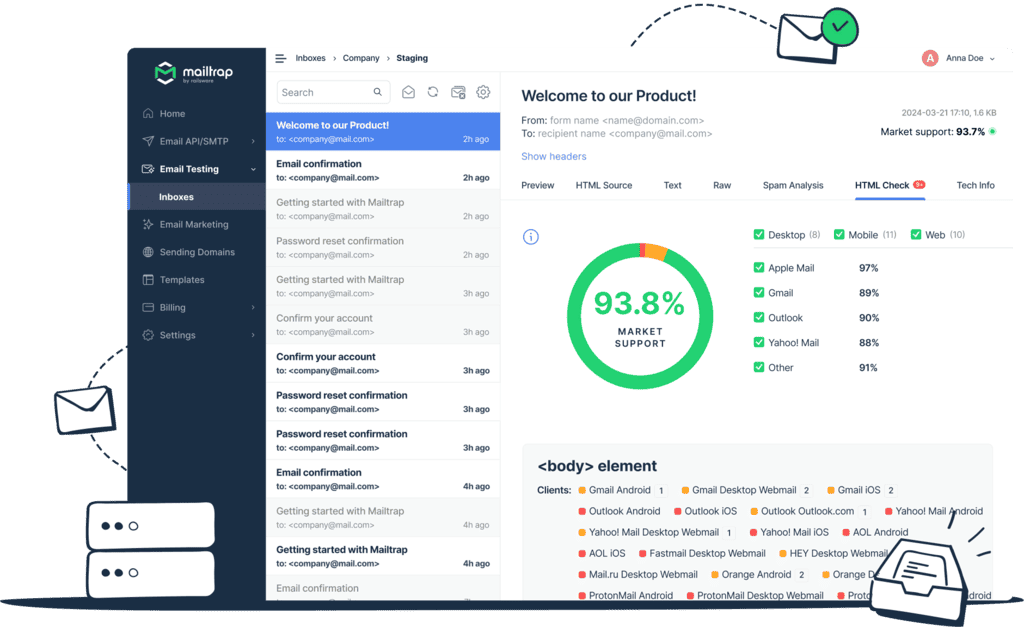
Task: Click the Yahoo! Mail iOS client tag
Action: [x=789, y=532]
